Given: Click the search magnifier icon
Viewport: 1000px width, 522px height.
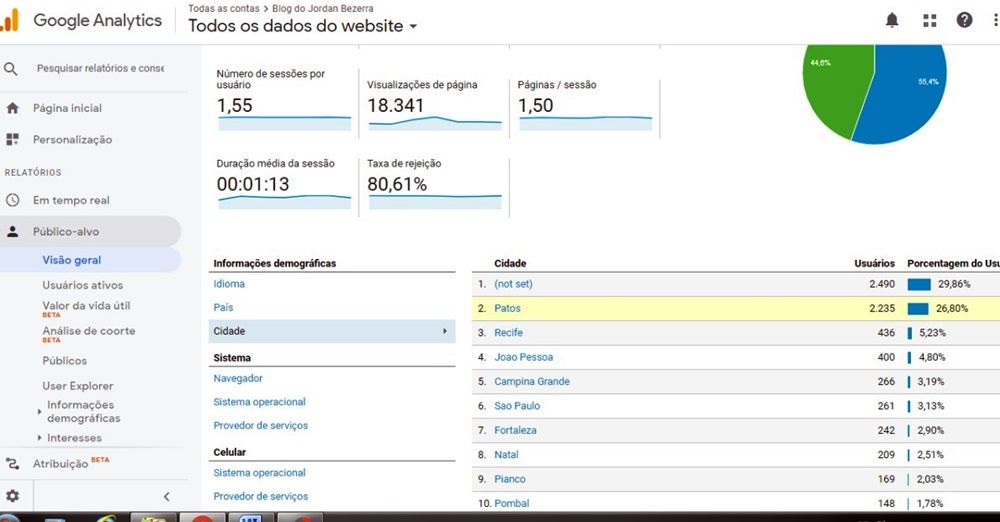Looking at the screenshot, I should 11,68.
